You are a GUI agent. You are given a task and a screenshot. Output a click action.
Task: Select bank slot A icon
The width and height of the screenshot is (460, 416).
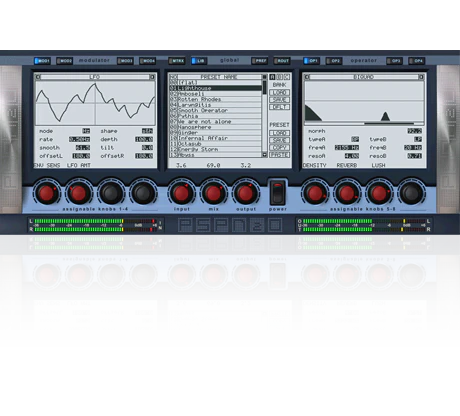[x=272, y=77]
